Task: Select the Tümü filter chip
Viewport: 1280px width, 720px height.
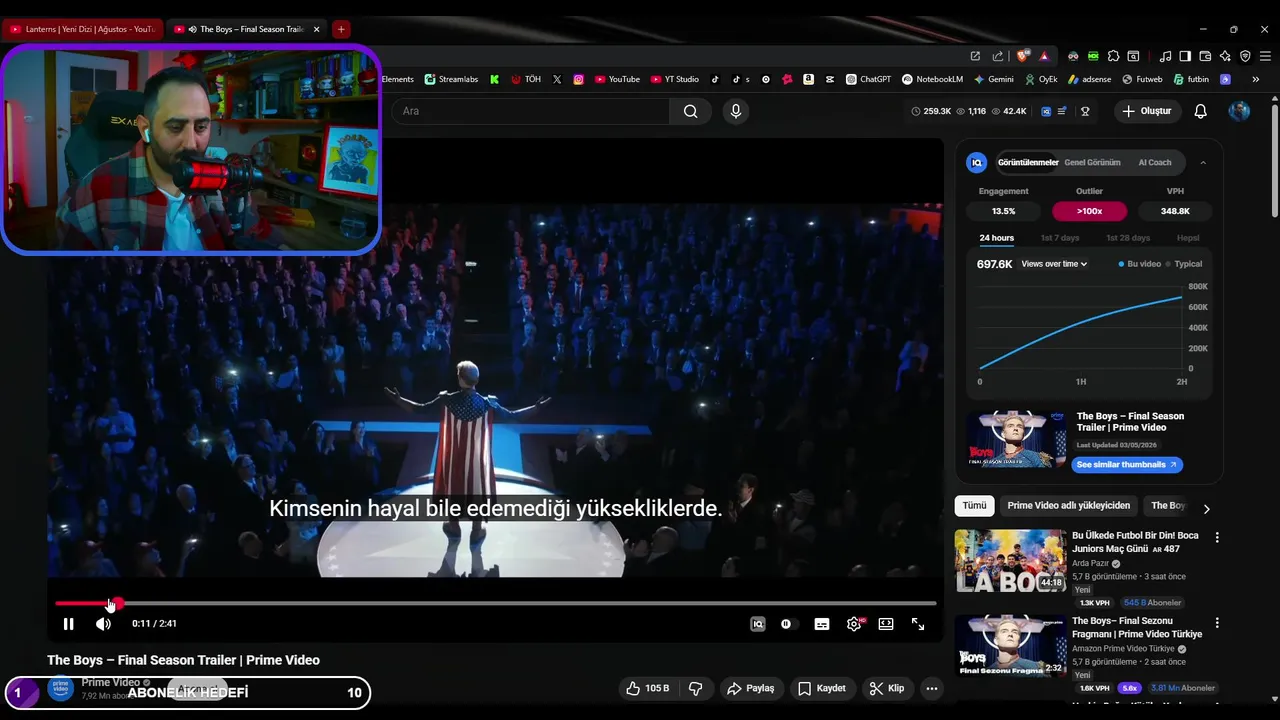Action: tap(974, 506)
